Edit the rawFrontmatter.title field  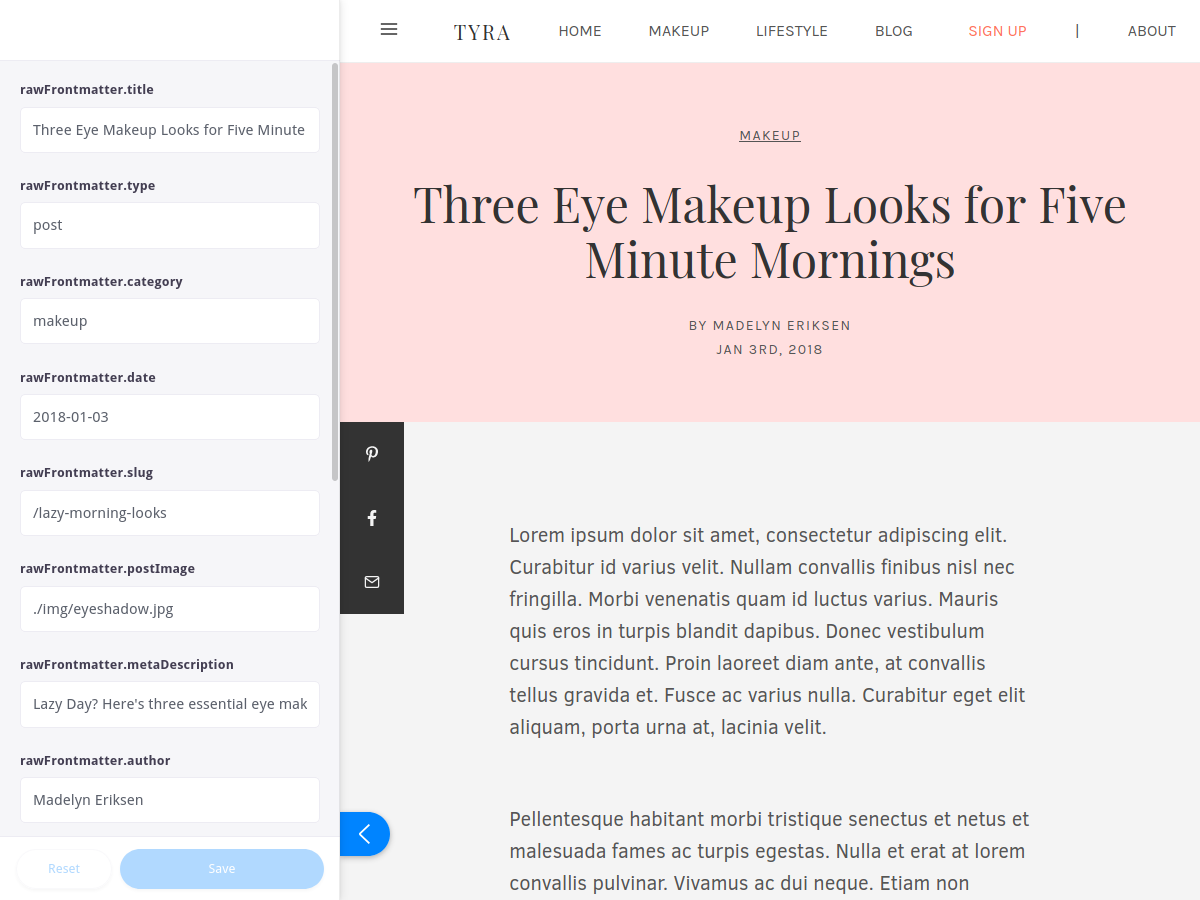coord(170,130)
